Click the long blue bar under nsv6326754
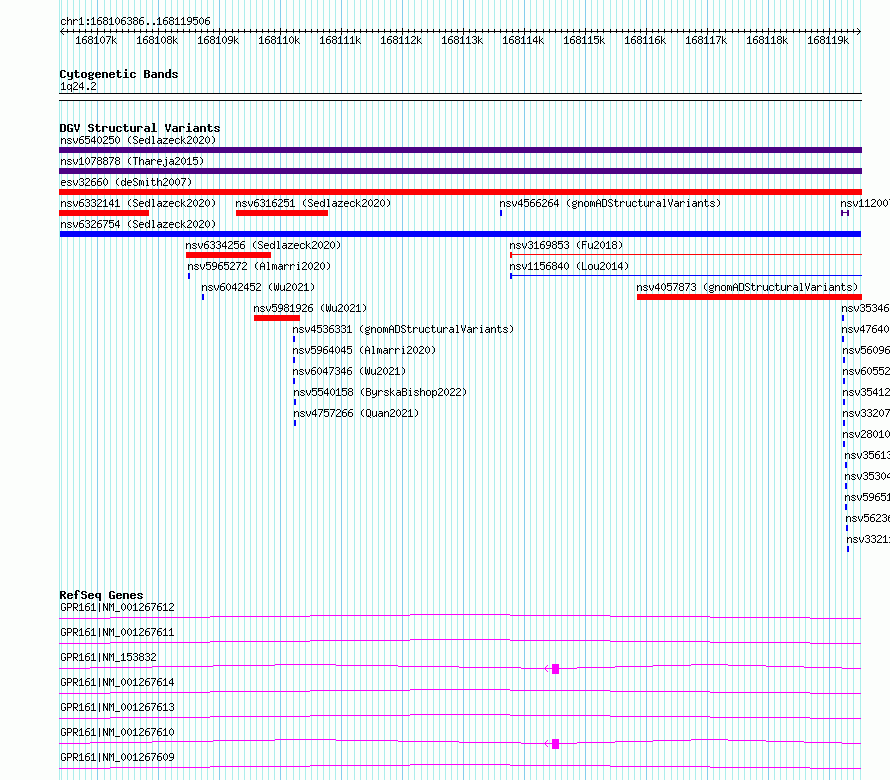Viewport: 890px width, 780px height. 460,234
